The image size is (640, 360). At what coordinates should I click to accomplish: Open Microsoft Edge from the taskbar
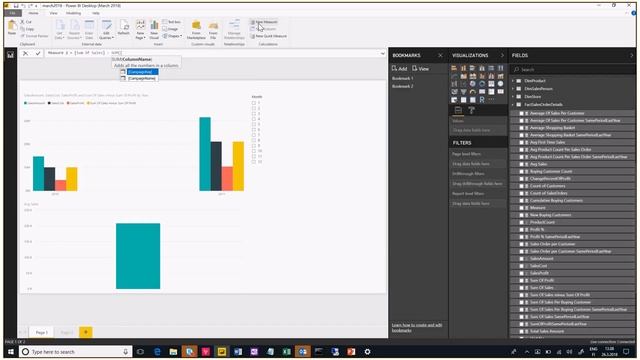[157, 351]
